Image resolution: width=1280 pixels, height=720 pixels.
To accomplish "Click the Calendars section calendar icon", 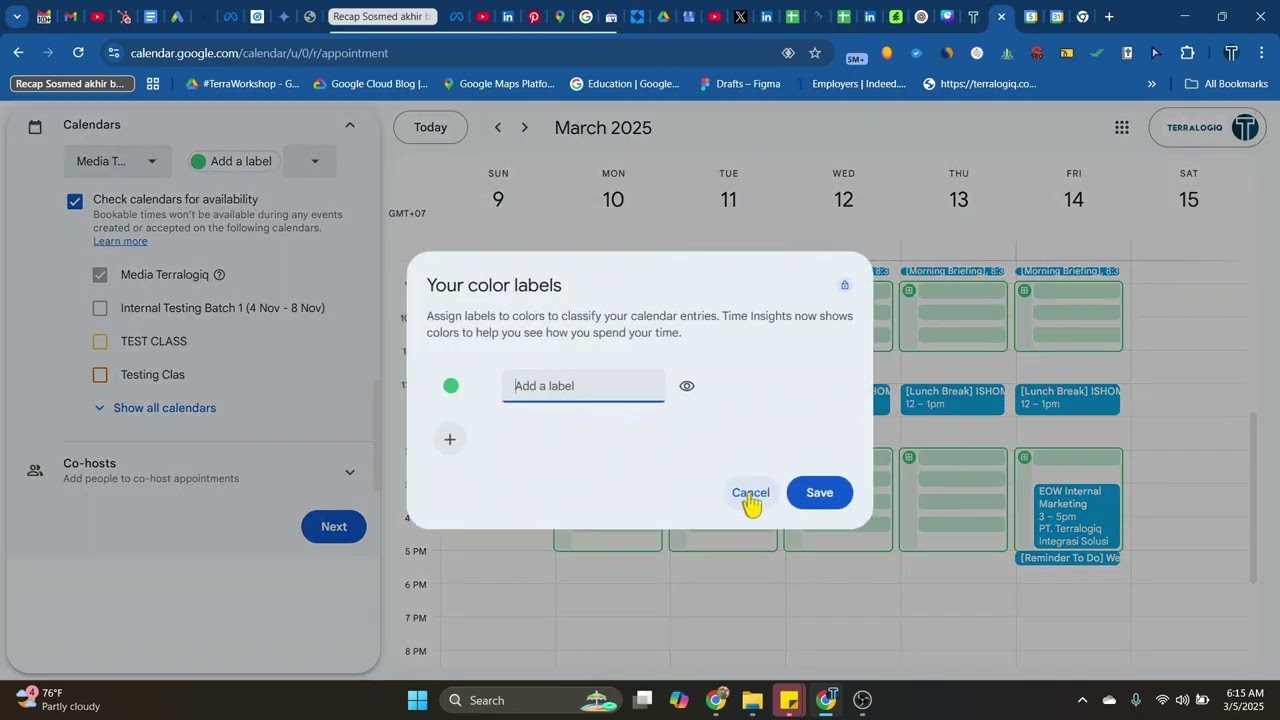I will [x=35, y=127].
